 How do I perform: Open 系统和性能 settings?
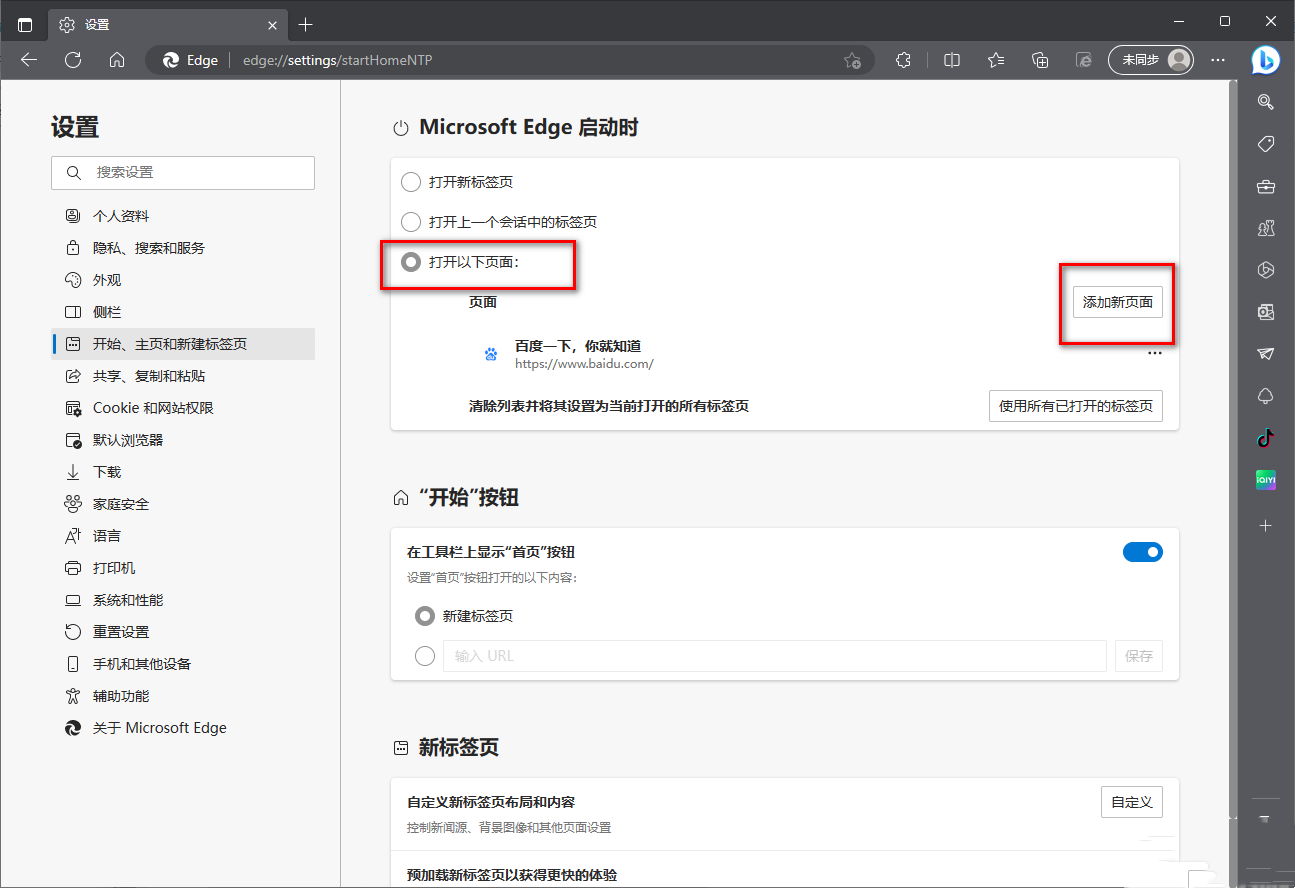point(183,600)
